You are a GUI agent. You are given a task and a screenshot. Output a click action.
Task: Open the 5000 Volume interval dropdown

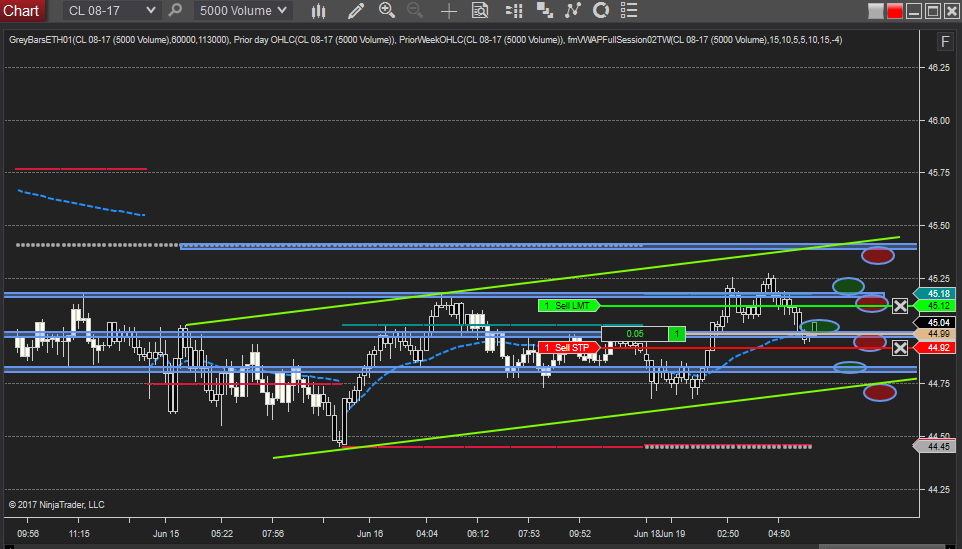(x=243, y=10)
